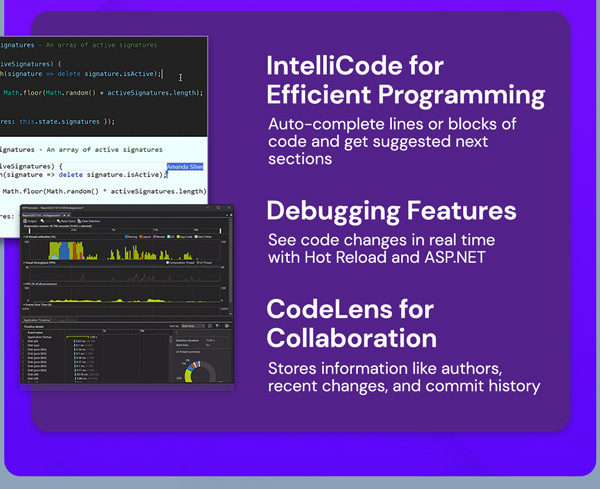Click the profiler graphs vertical scrollbar

(231, 266)
